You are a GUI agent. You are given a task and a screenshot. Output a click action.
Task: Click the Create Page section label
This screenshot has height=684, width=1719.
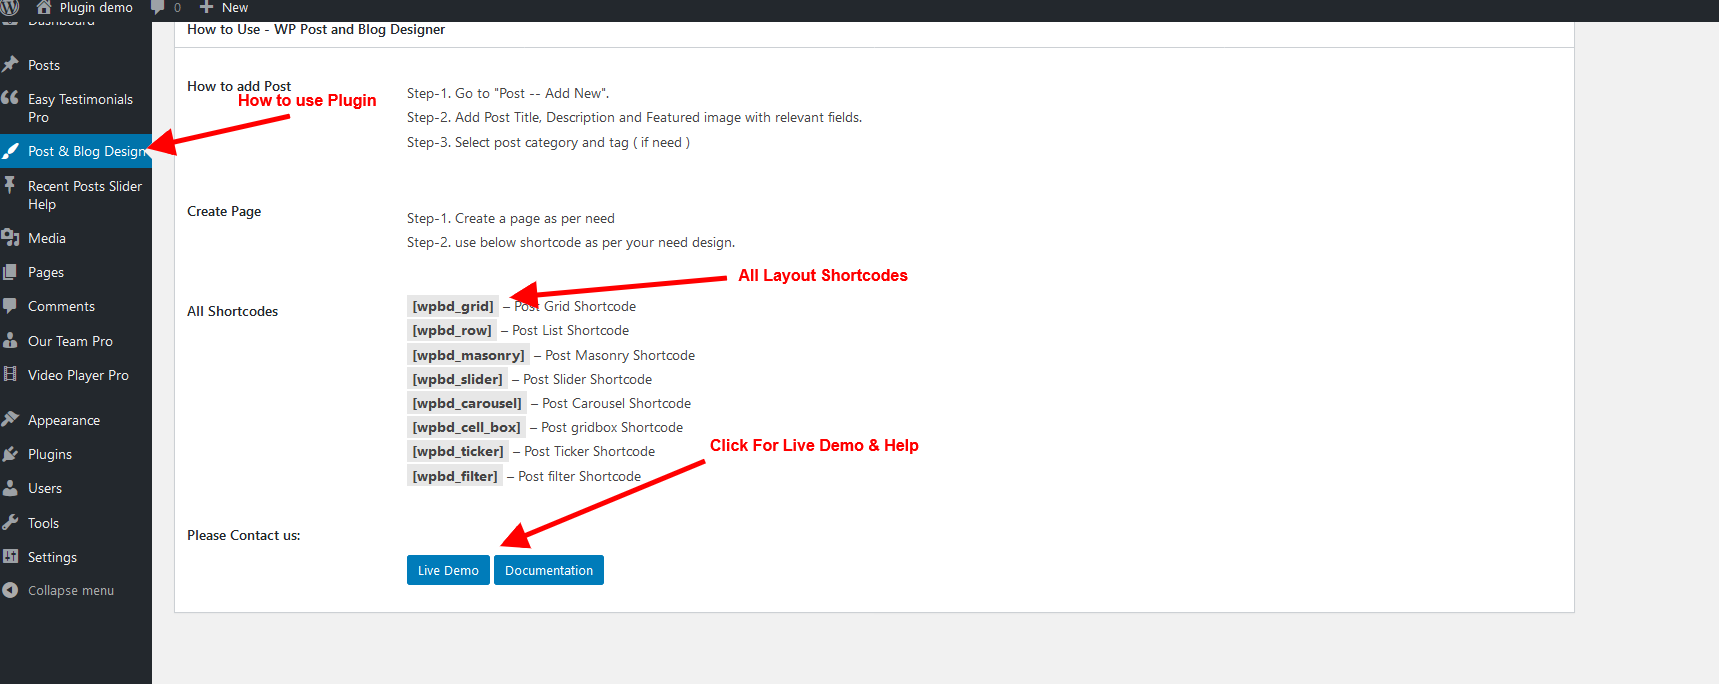(224, 211)
